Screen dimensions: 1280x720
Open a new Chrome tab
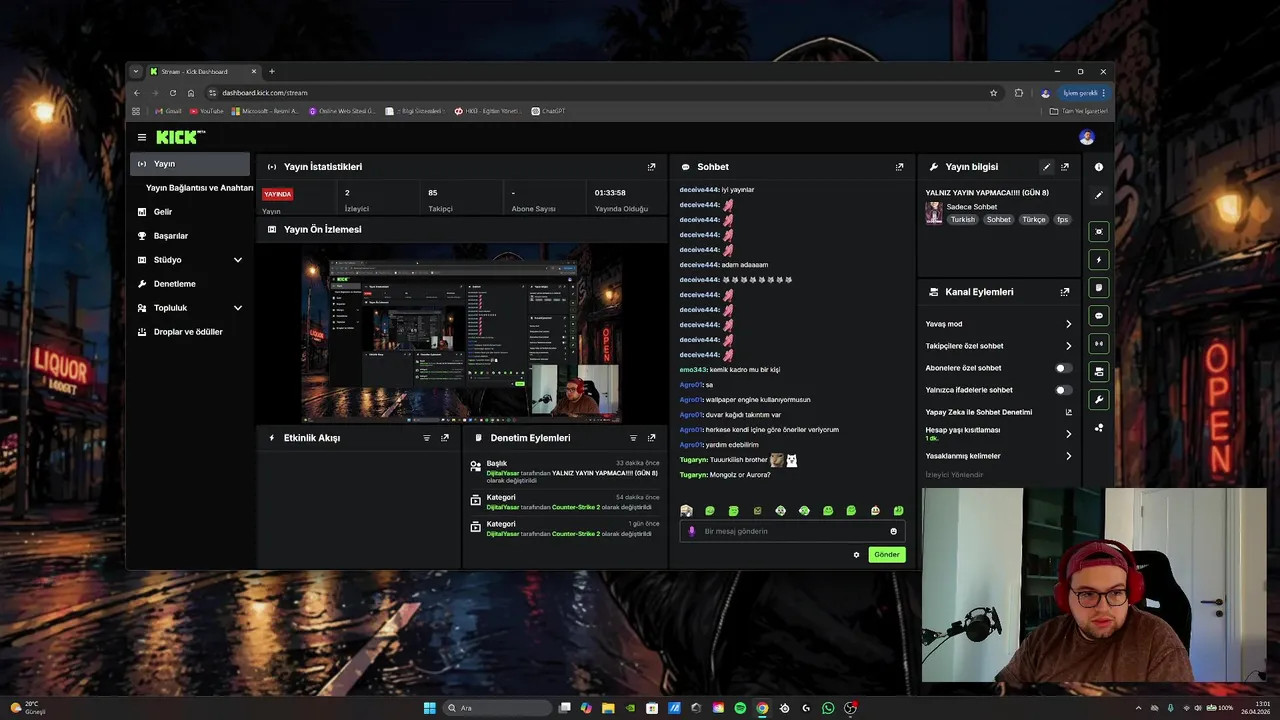[x=272, y=72]
